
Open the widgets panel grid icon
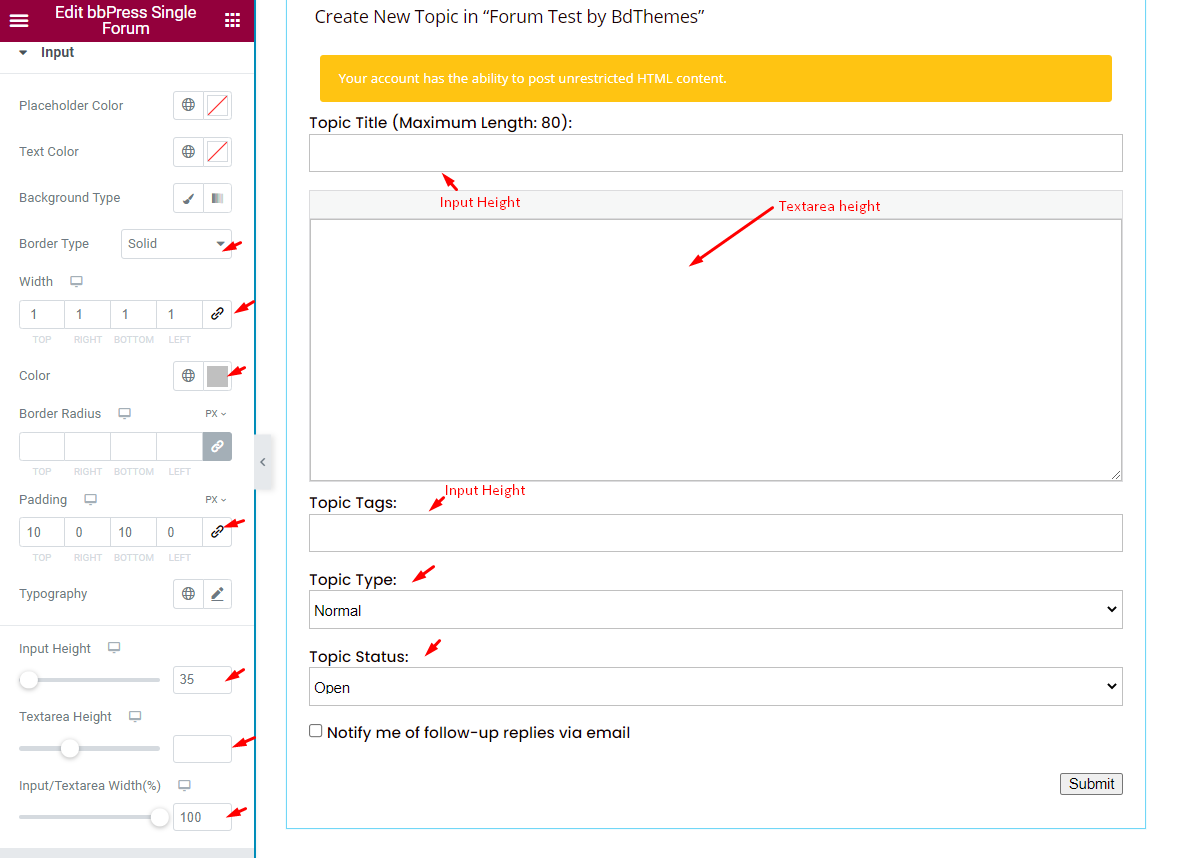point(233,19)
